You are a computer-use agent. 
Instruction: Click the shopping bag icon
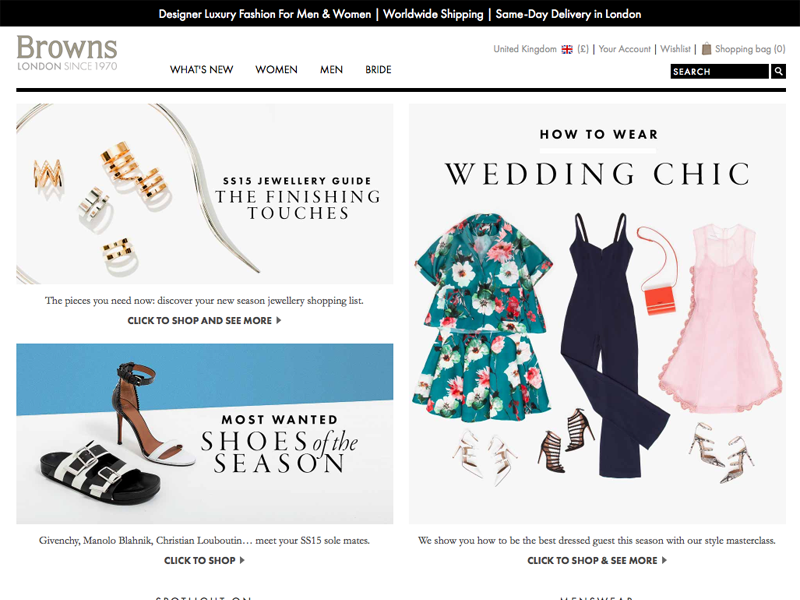706,49
